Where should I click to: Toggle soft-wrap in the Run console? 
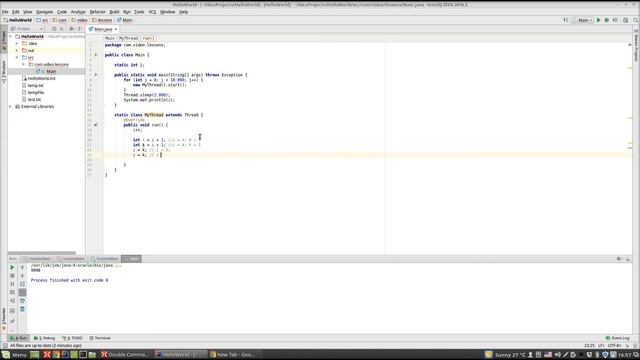22,284
